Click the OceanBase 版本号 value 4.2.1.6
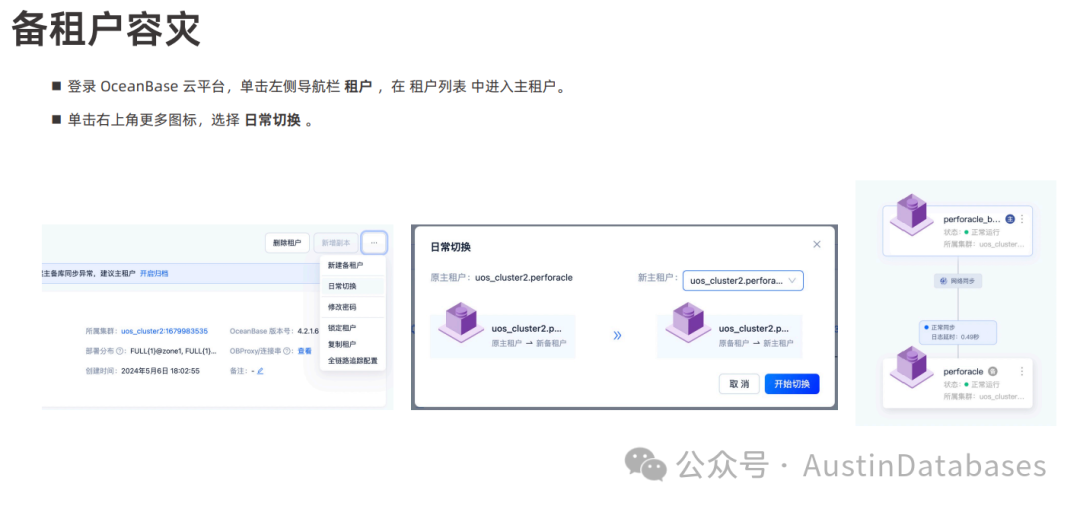 pos(308,331)
